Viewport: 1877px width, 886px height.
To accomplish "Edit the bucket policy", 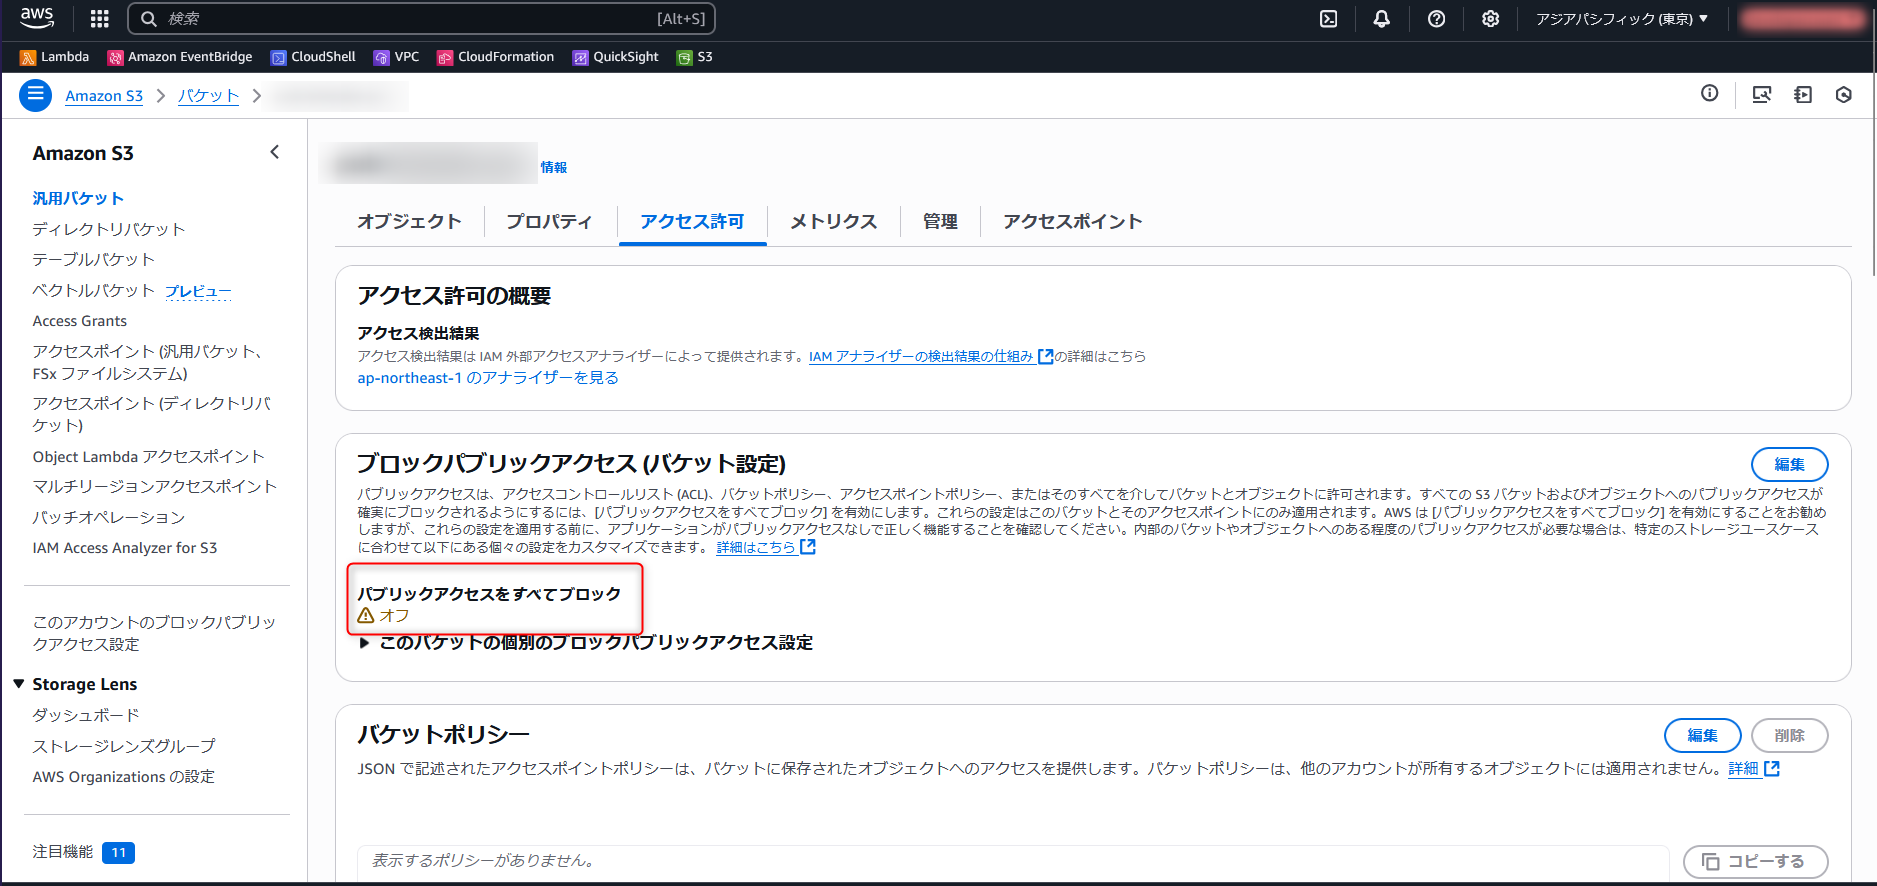I will point(1702,735).
